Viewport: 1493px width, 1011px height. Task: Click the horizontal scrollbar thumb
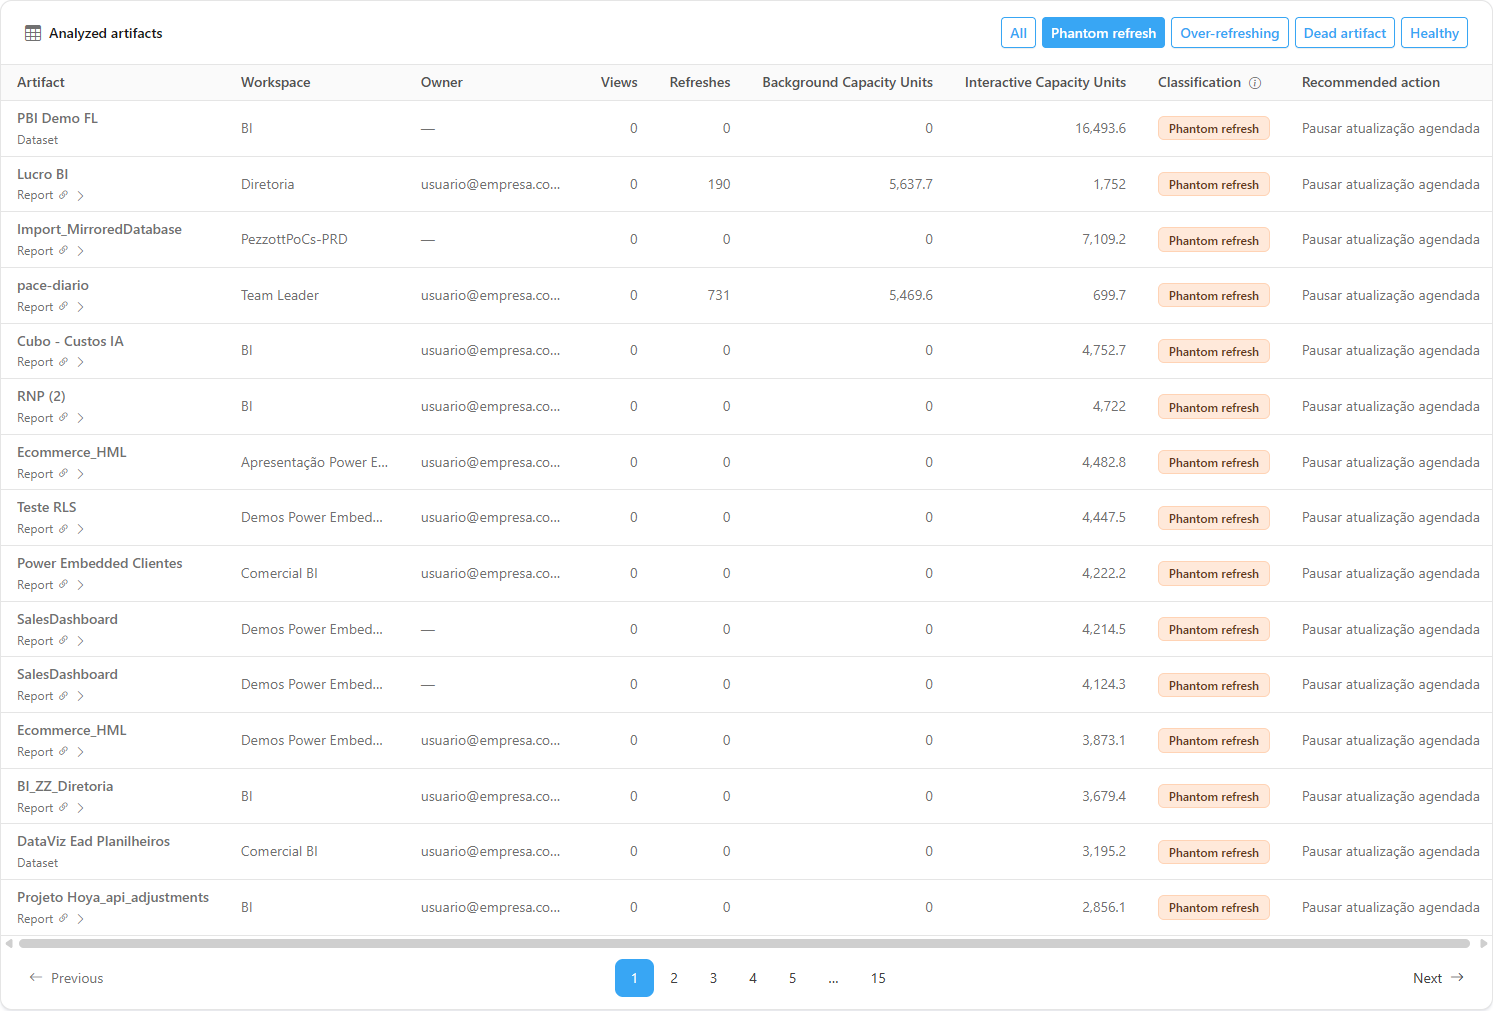(744, 943)
